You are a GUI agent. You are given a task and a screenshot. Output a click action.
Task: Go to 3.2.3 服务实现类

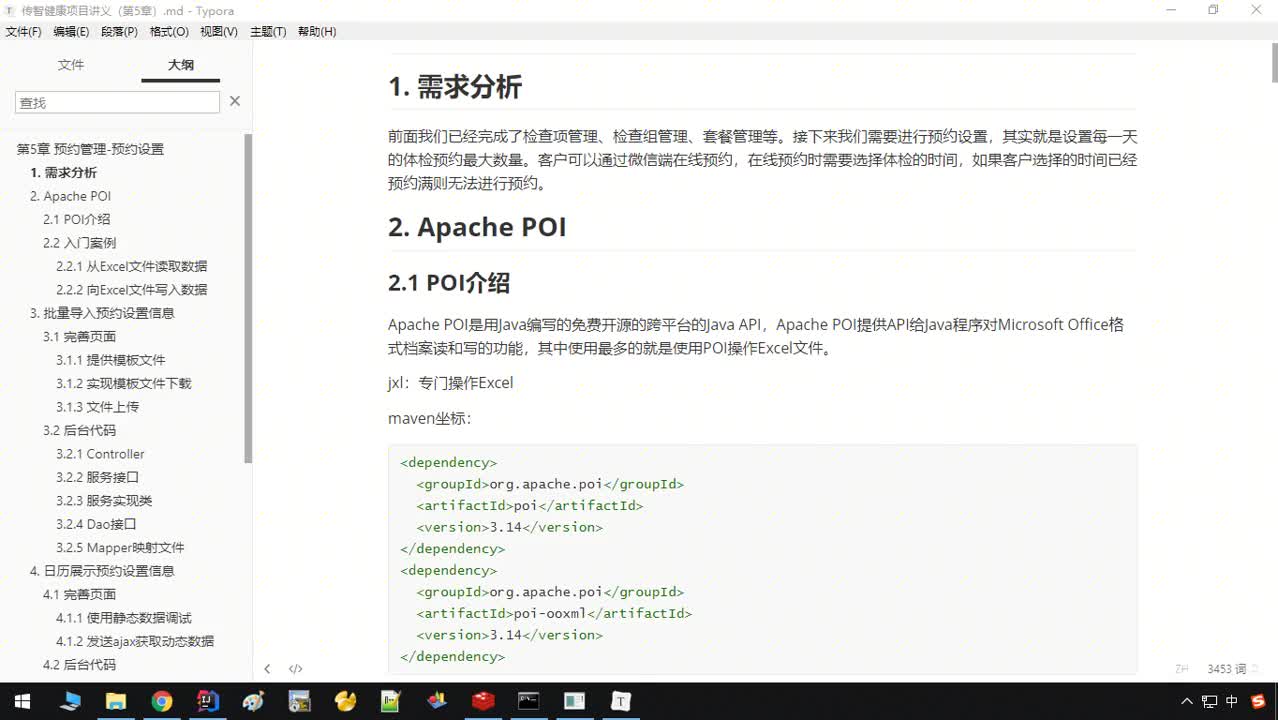pyautogui.click(x=104, y=501)
